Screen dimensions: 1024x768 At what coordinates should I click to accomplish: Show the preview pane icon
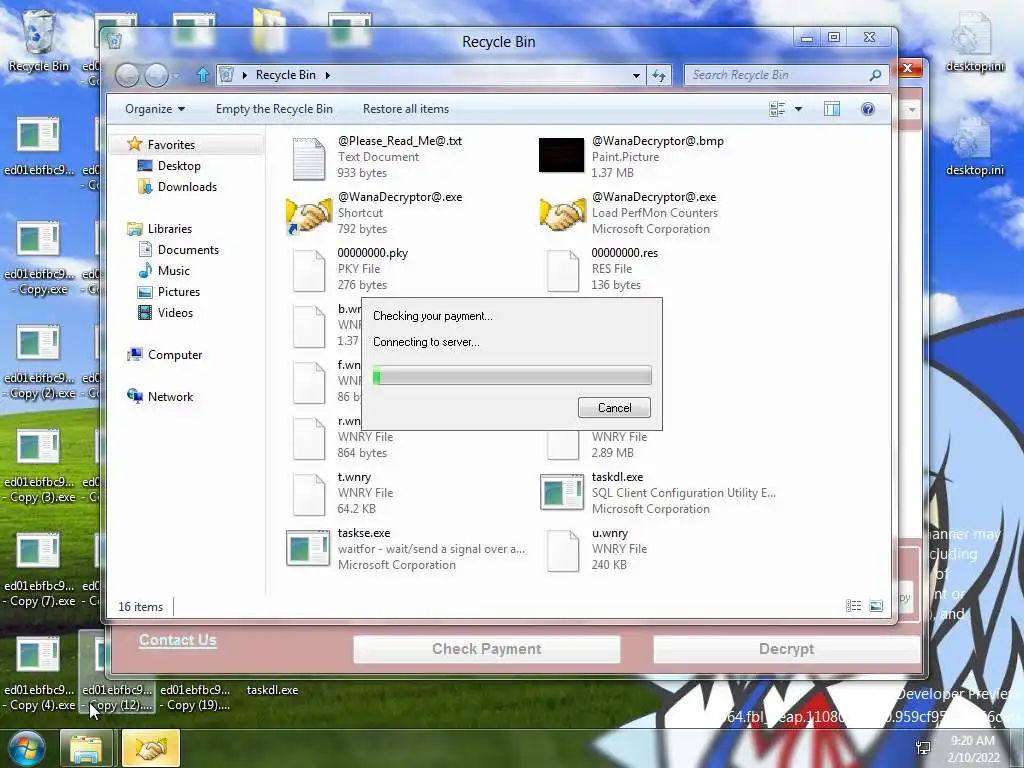point(831,109)
